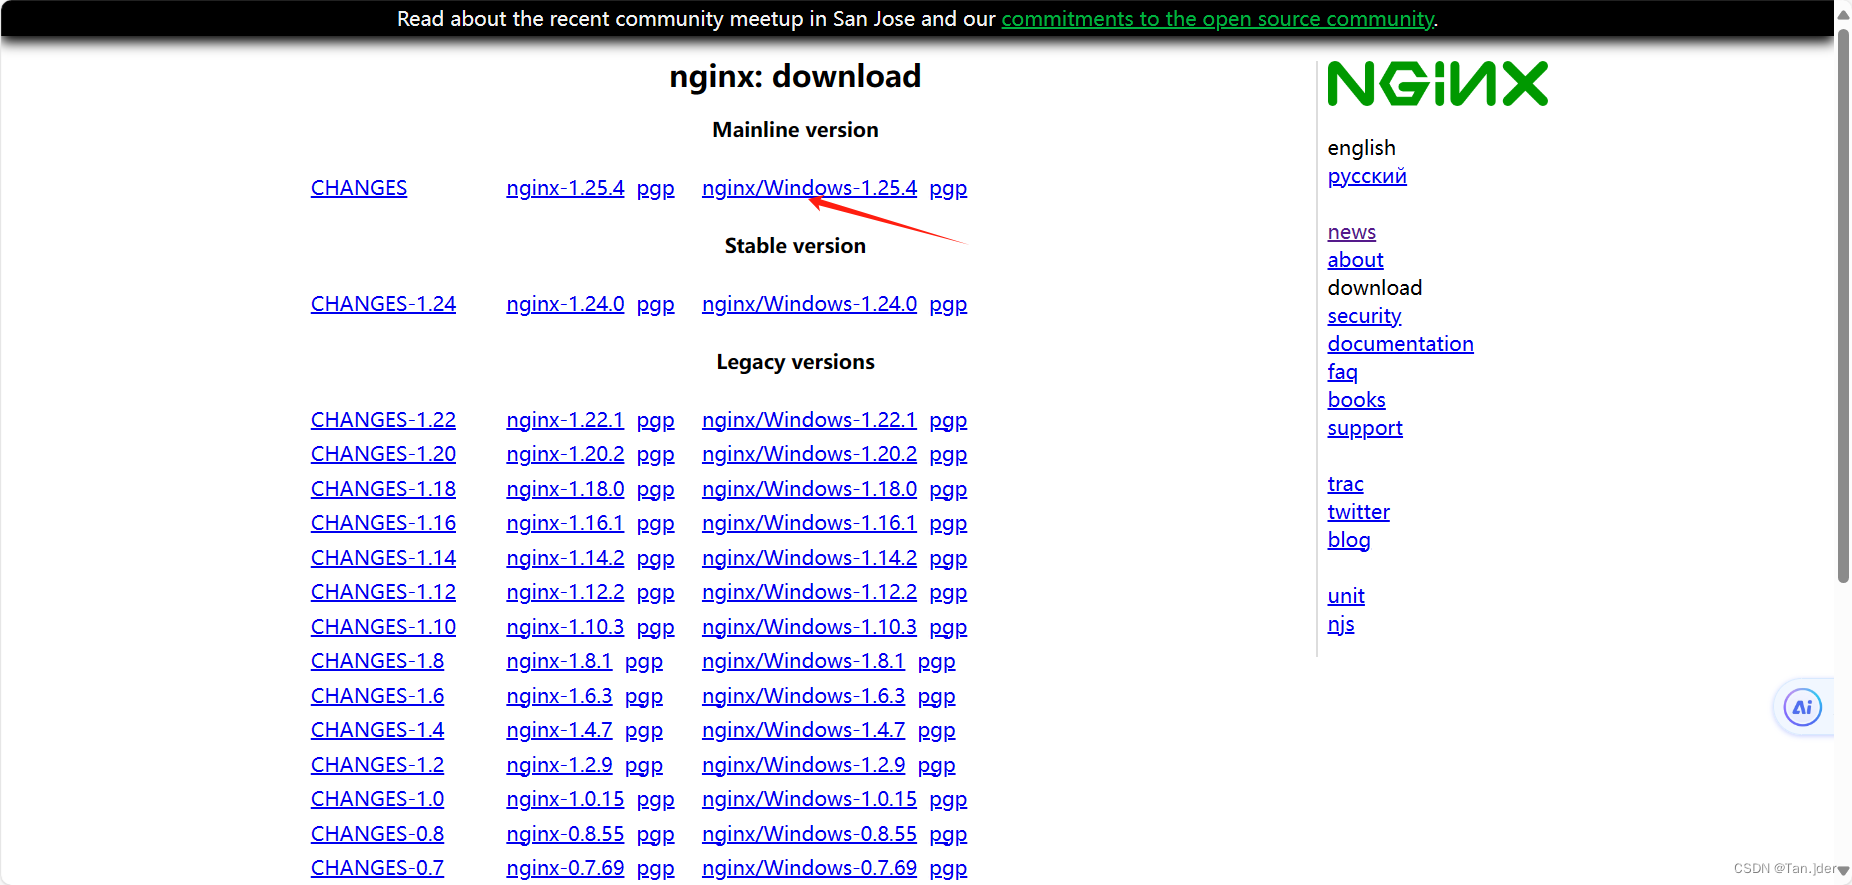Download nginx/Windows-1.24.0

pyautogui.click(x=809, y=304)
